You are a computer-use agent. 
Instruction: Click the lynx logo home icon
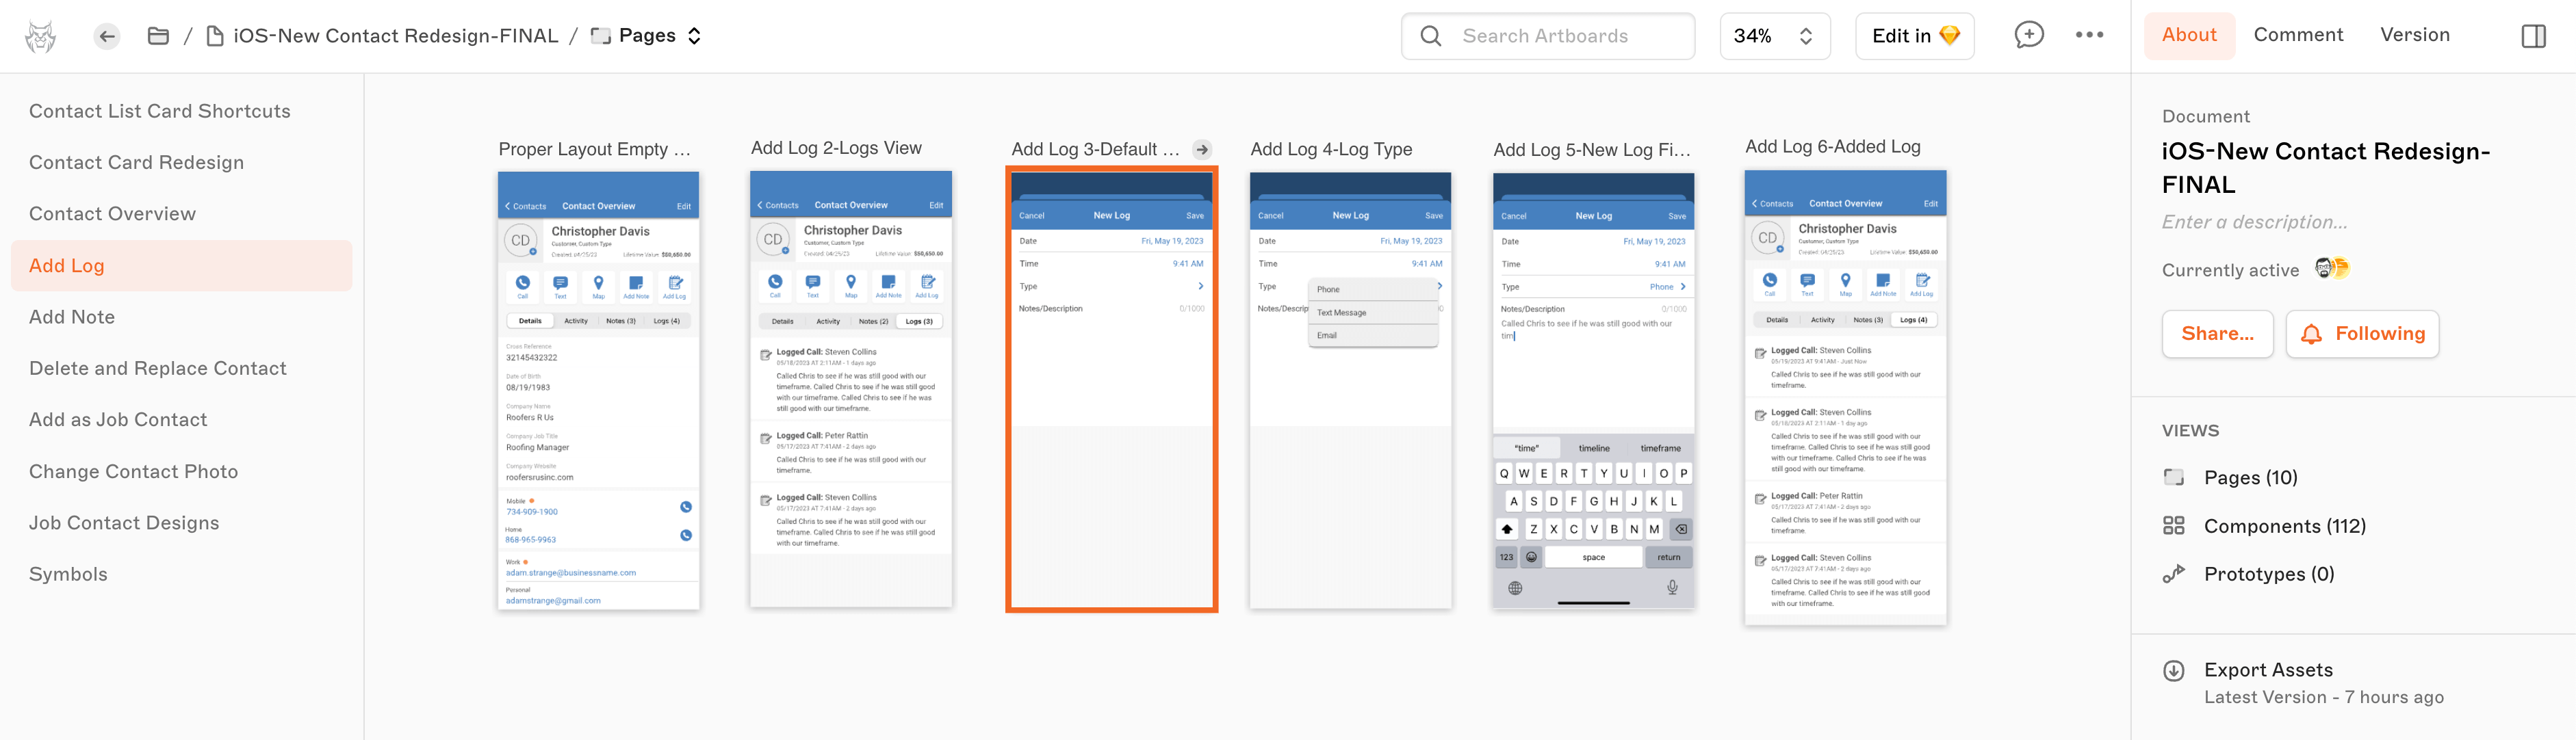click(x=40, y=37)
